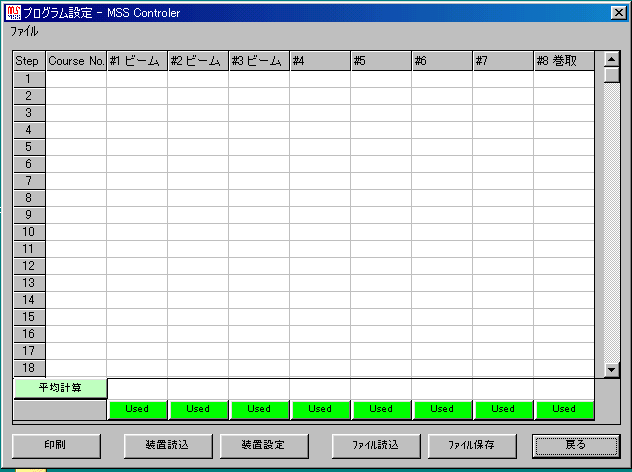Click the Course No. cell in step 5

click(76, 147)
